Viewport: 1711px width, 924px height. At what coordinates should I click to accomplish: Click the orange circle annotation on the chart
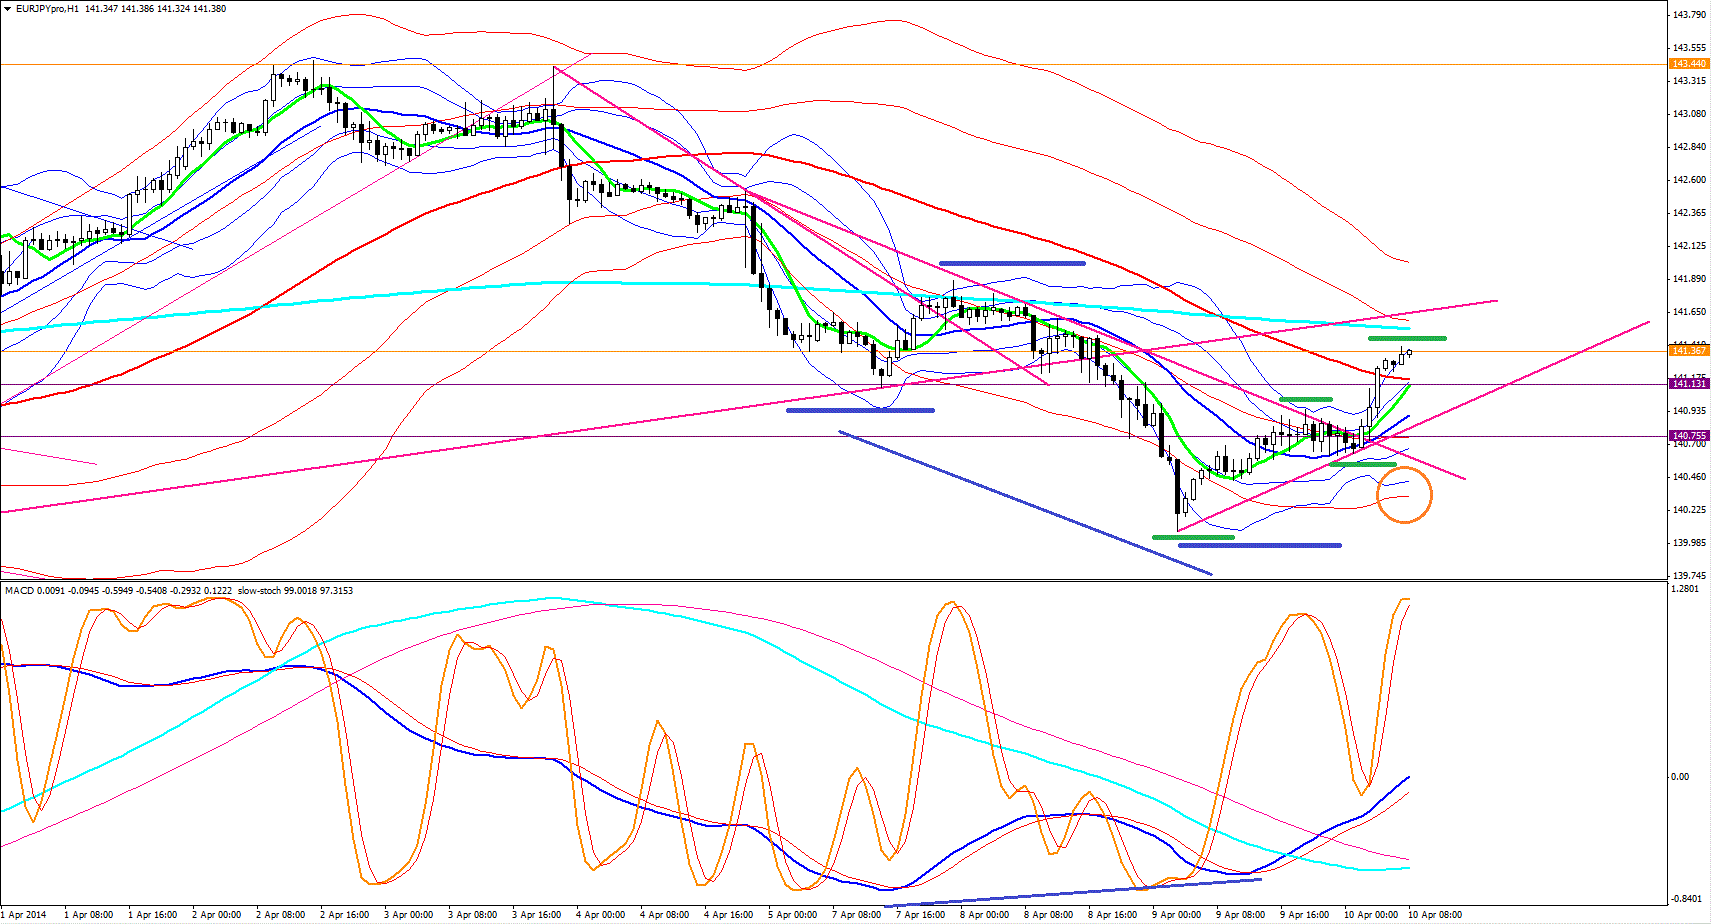1404,494
